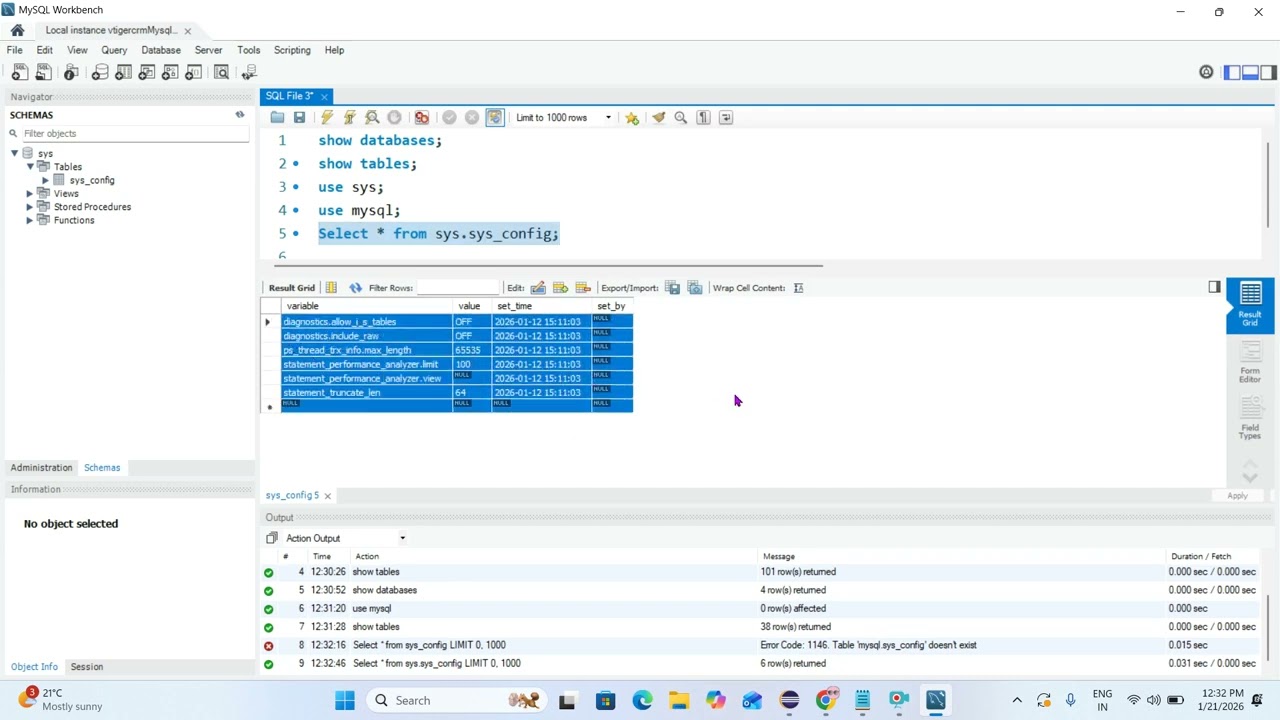This screenshot has height=720, width=1280.
Task: Open the Database menu
Action: point(161,50)
